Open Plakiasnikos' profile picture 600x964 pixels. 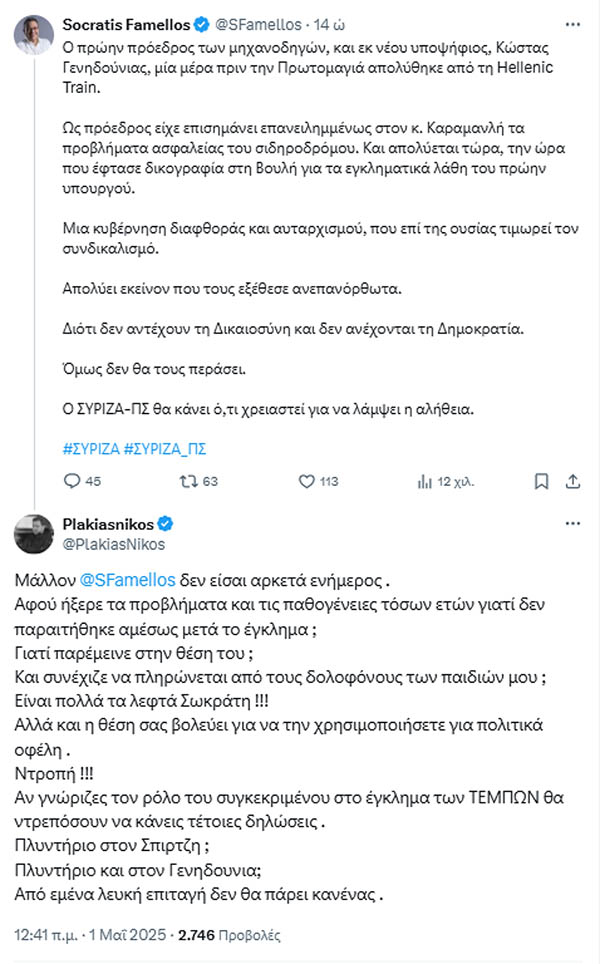32,533
